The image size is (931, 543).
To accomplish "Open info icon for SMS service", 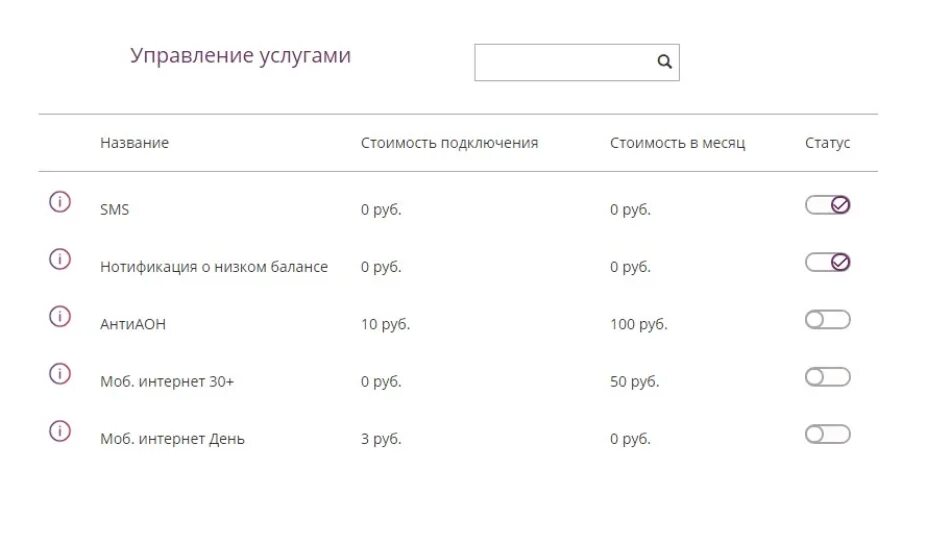I will click(x=59, y=202).
